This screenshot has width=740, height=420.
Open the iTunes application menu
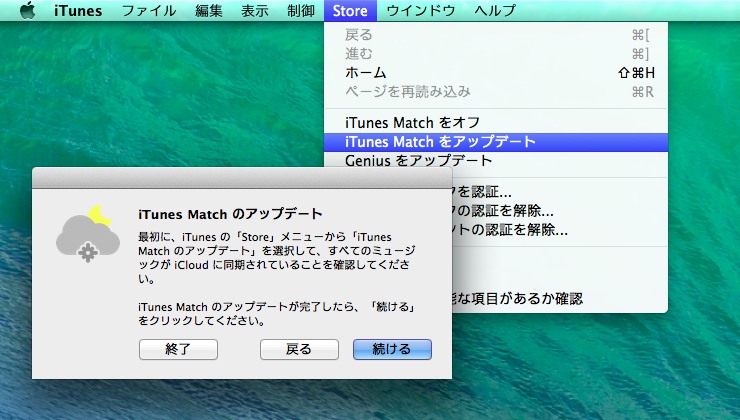point(78,10)
